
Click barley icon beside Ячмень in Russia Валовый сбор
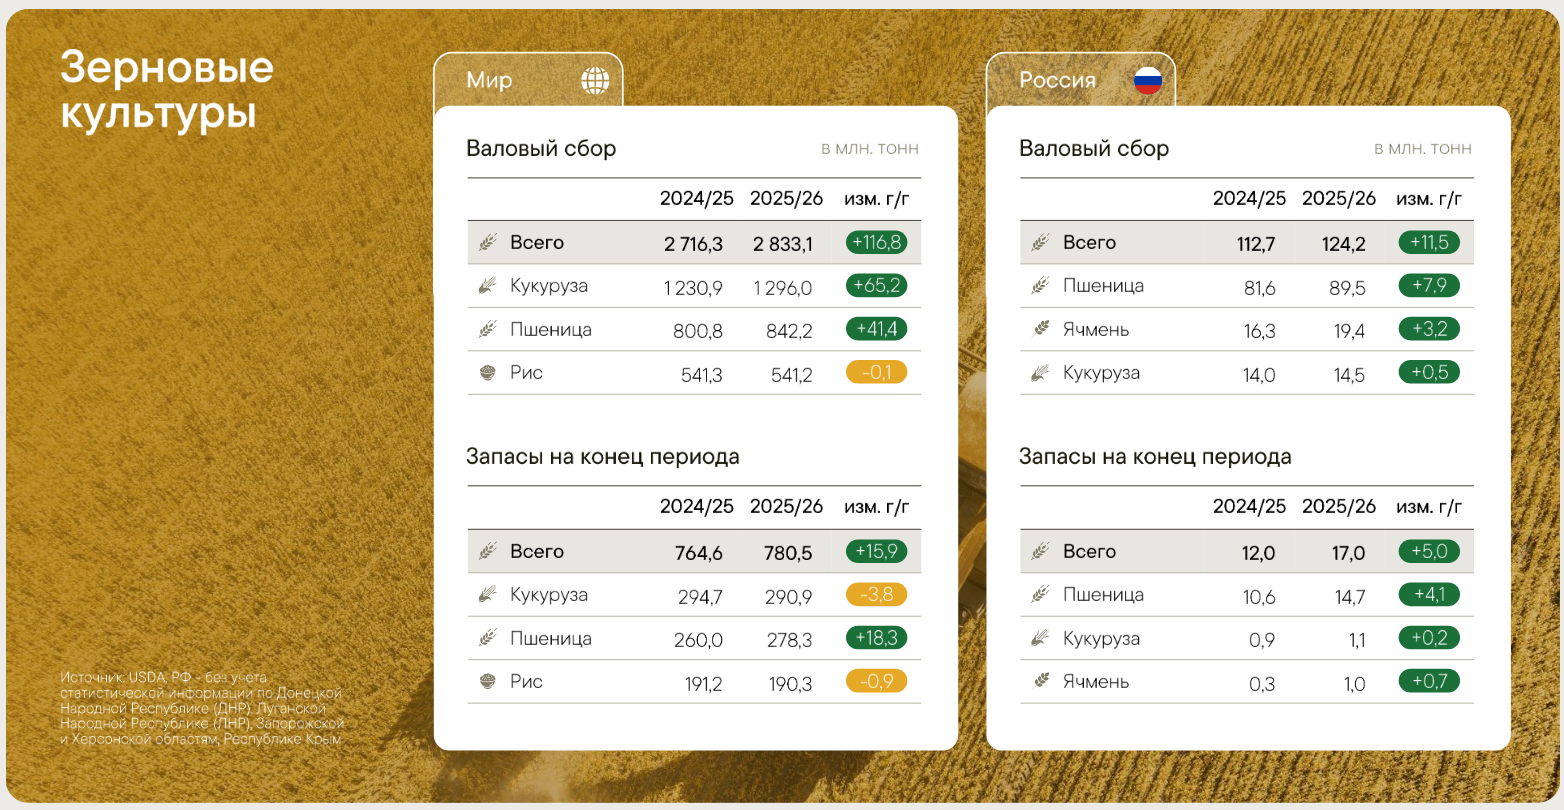point(1041,329)
